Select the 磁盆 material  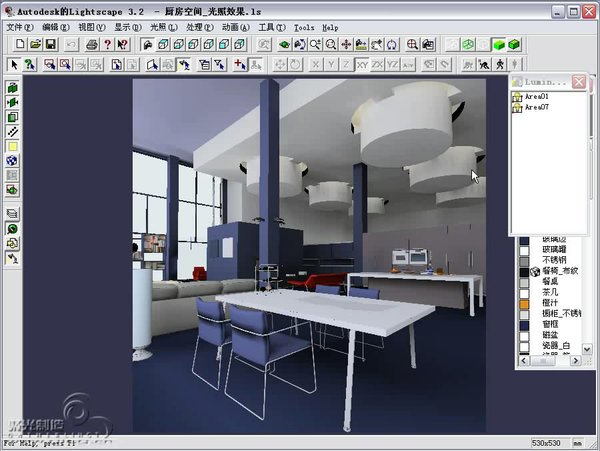click(x=550, y=335)
